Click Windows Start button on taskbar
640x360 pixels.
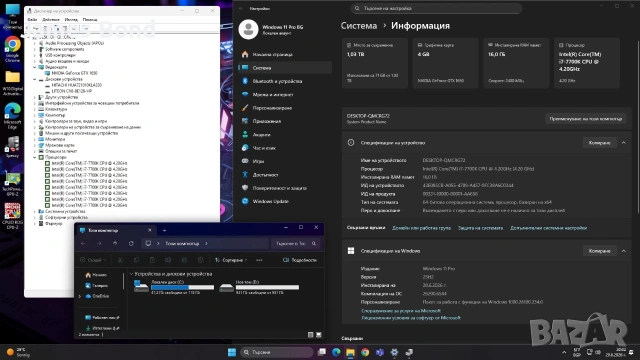point(232,352)
